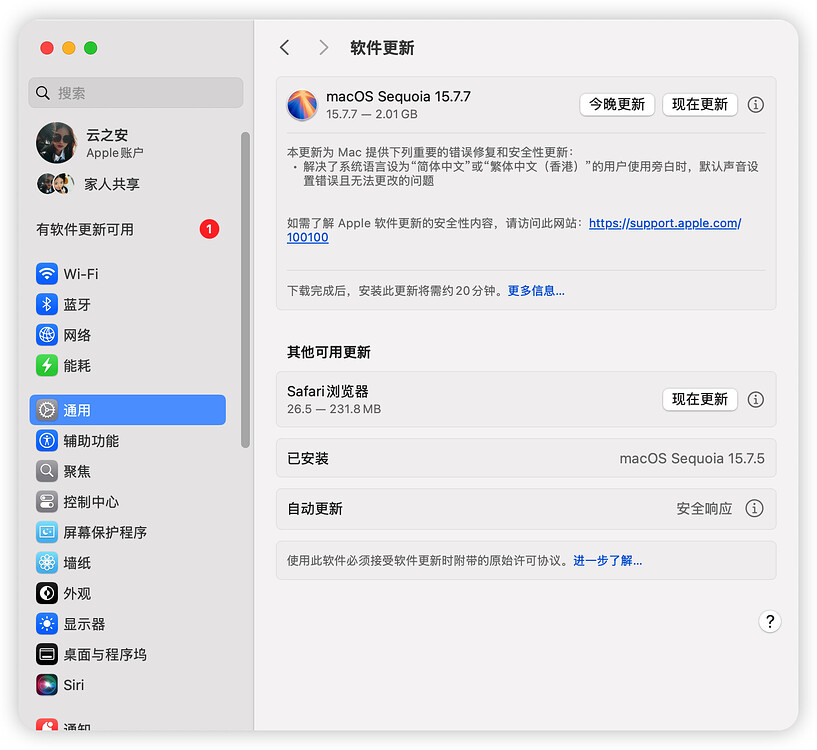Viewport: 817px width, 750px height.
Task: Click the 其他可用更新 heading
Action: (x=329, y=352)
